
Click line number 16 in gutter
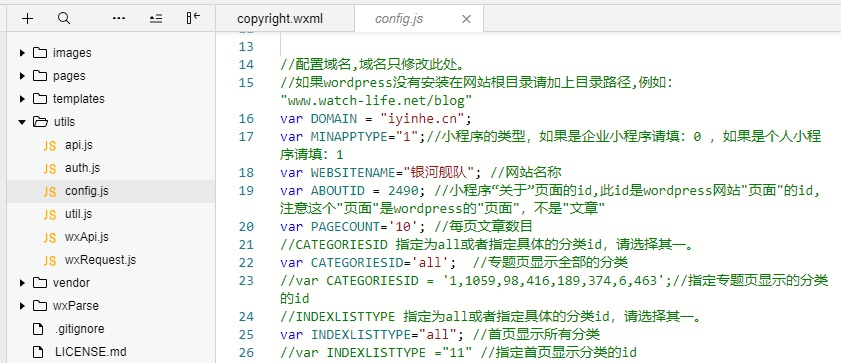point(246,118)
